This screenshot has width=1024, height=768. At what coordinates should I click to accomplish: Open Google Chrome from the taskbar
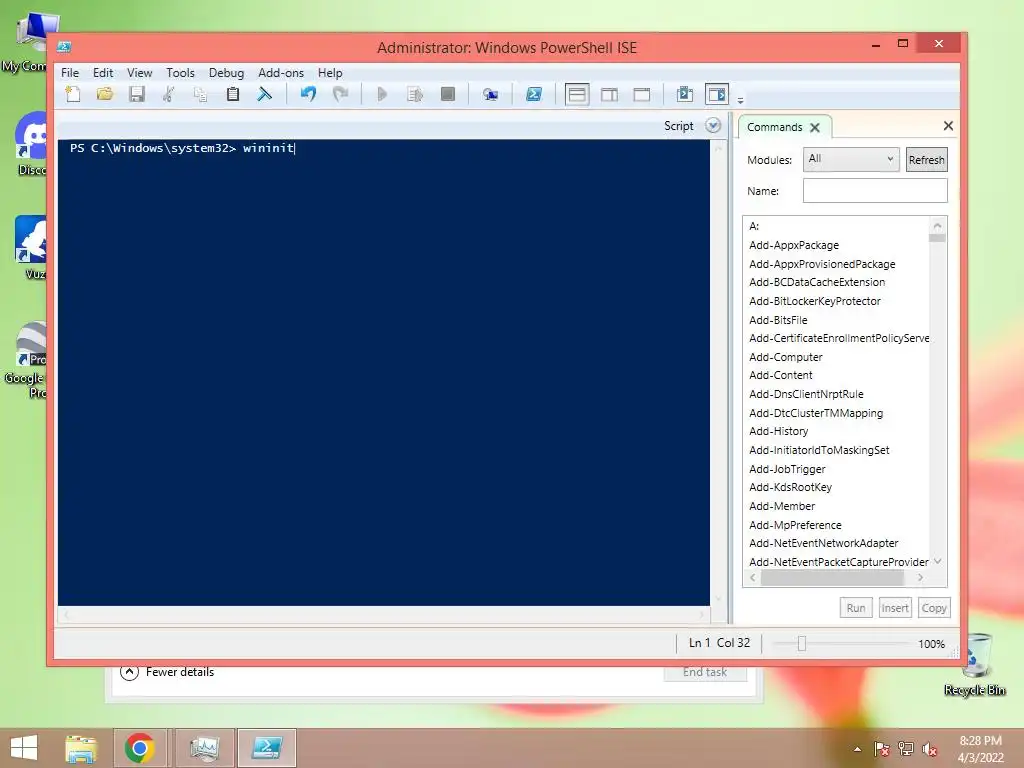140,748
